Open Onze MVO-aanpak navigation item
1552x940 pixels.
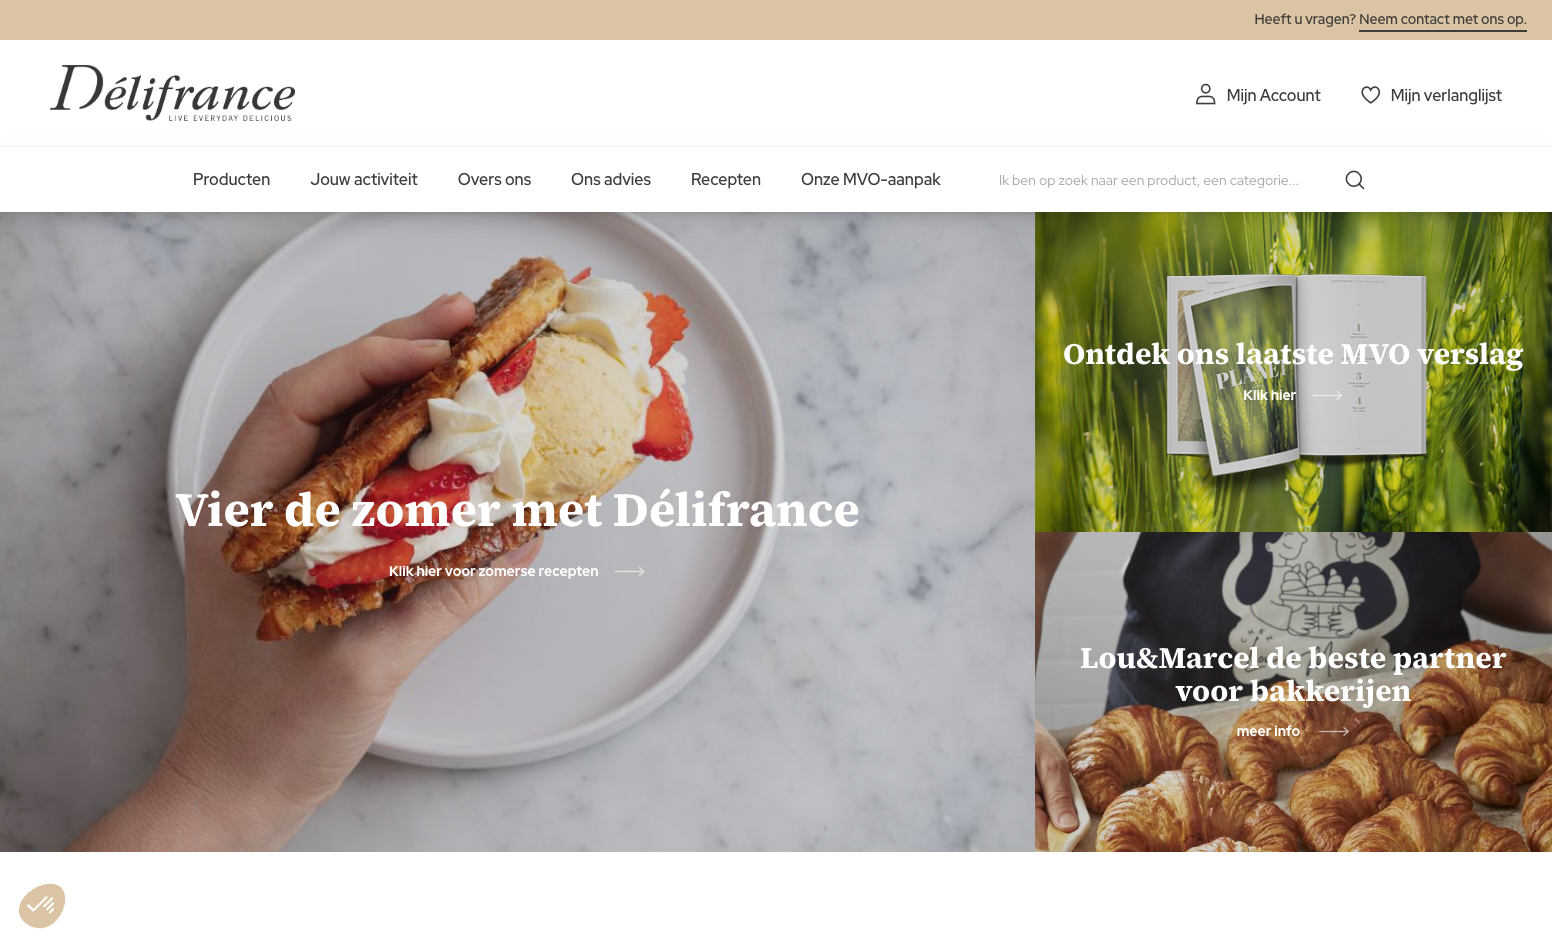click(871, 180)
